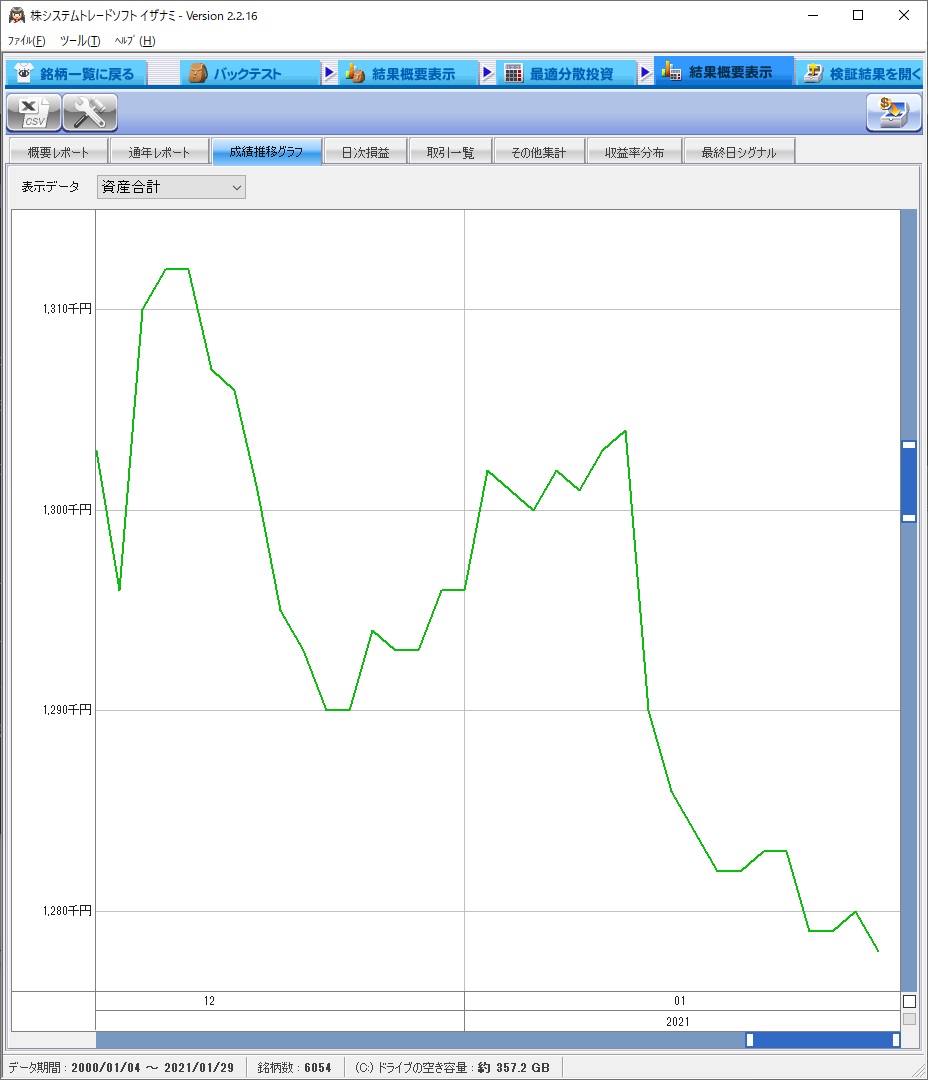Open the 取引一覧 tab
Viewport: 928px width, 1080px height.
coord(450,152)
